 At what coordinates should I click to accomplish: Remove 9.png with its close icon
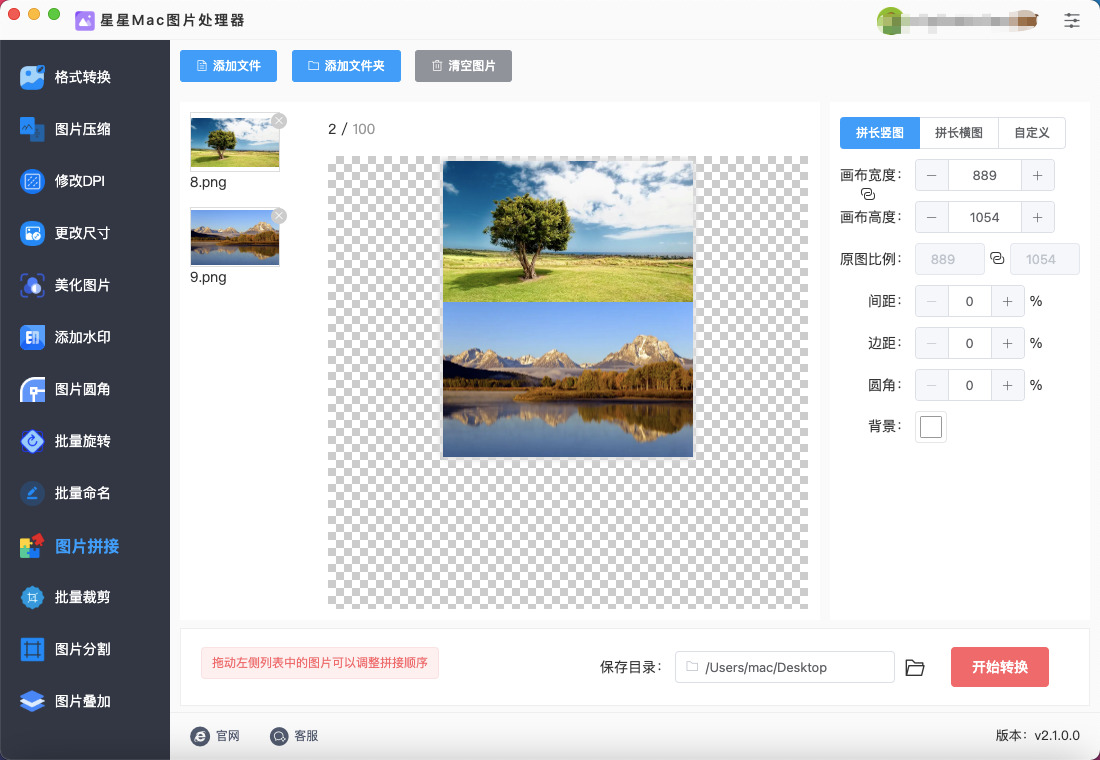click(x=279, y=215)
